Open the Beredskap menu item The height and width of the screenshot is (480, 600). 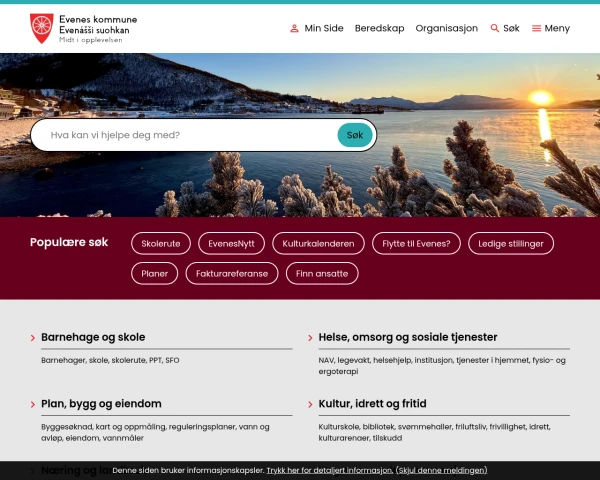tap(380, 28)
